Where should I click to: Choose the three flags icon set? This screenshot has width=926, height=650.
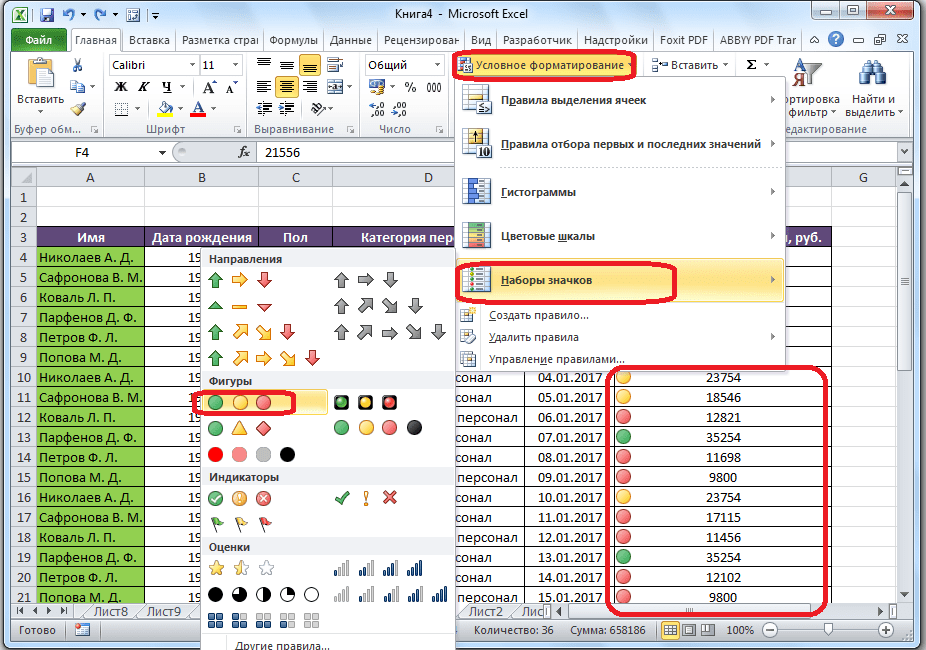pyautogui.click(x=240, y=522)
